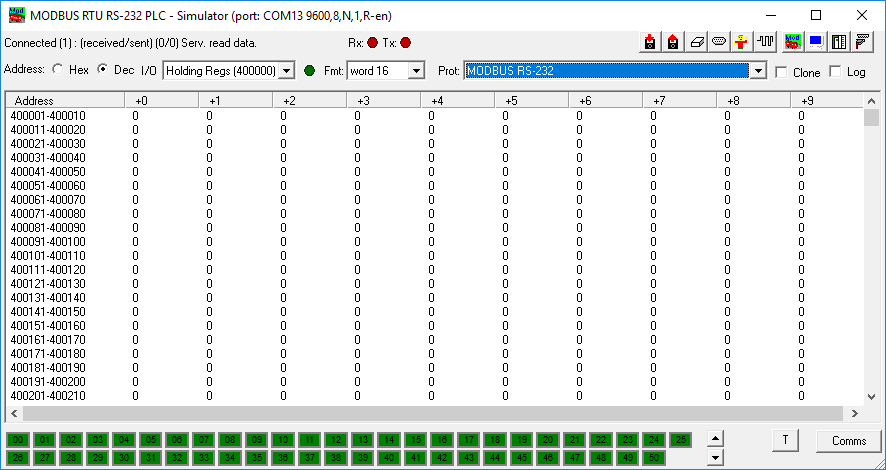This screenshot has width=886, height=470.
Task: Select the Hex address radio button
Action: click(x=57, y=70)
